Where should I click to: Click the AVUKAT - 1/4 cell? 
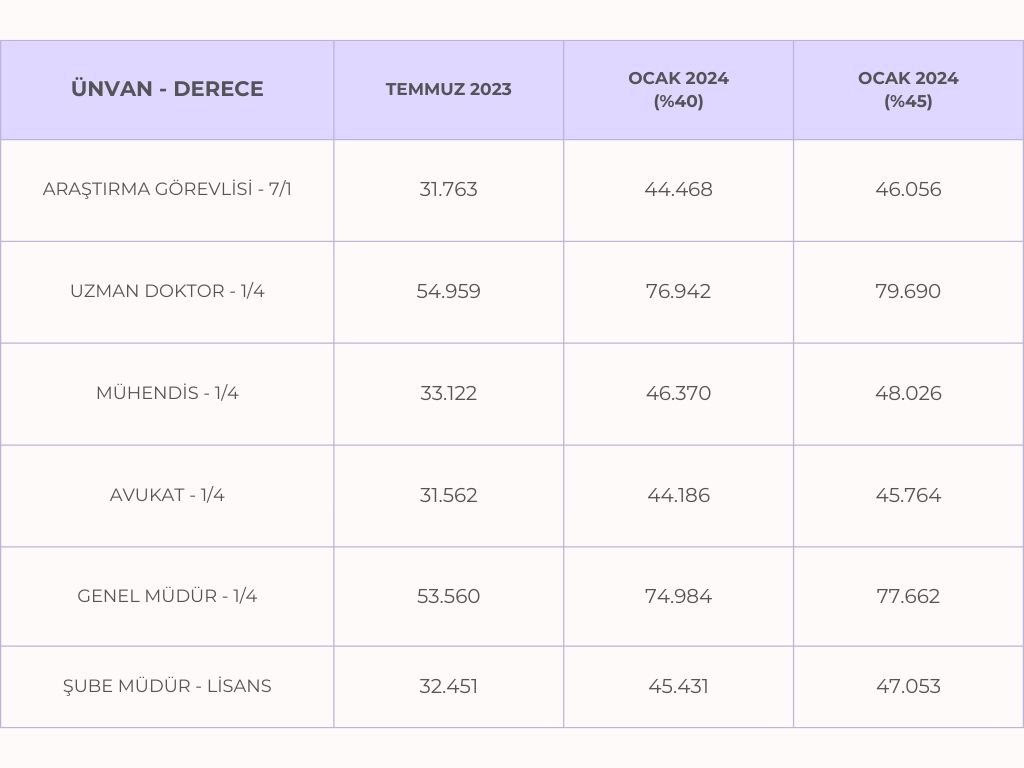(167, 495)
